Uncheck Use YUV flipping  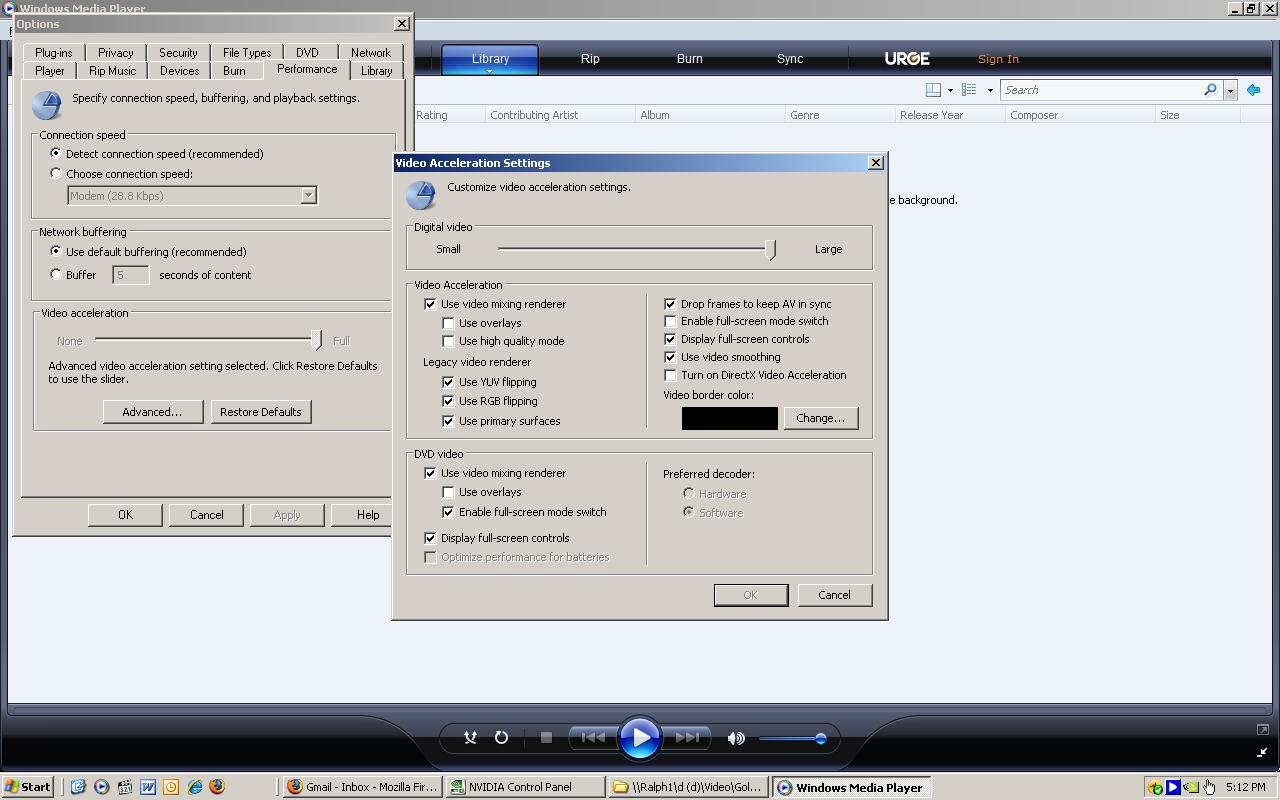pos(448,382)
